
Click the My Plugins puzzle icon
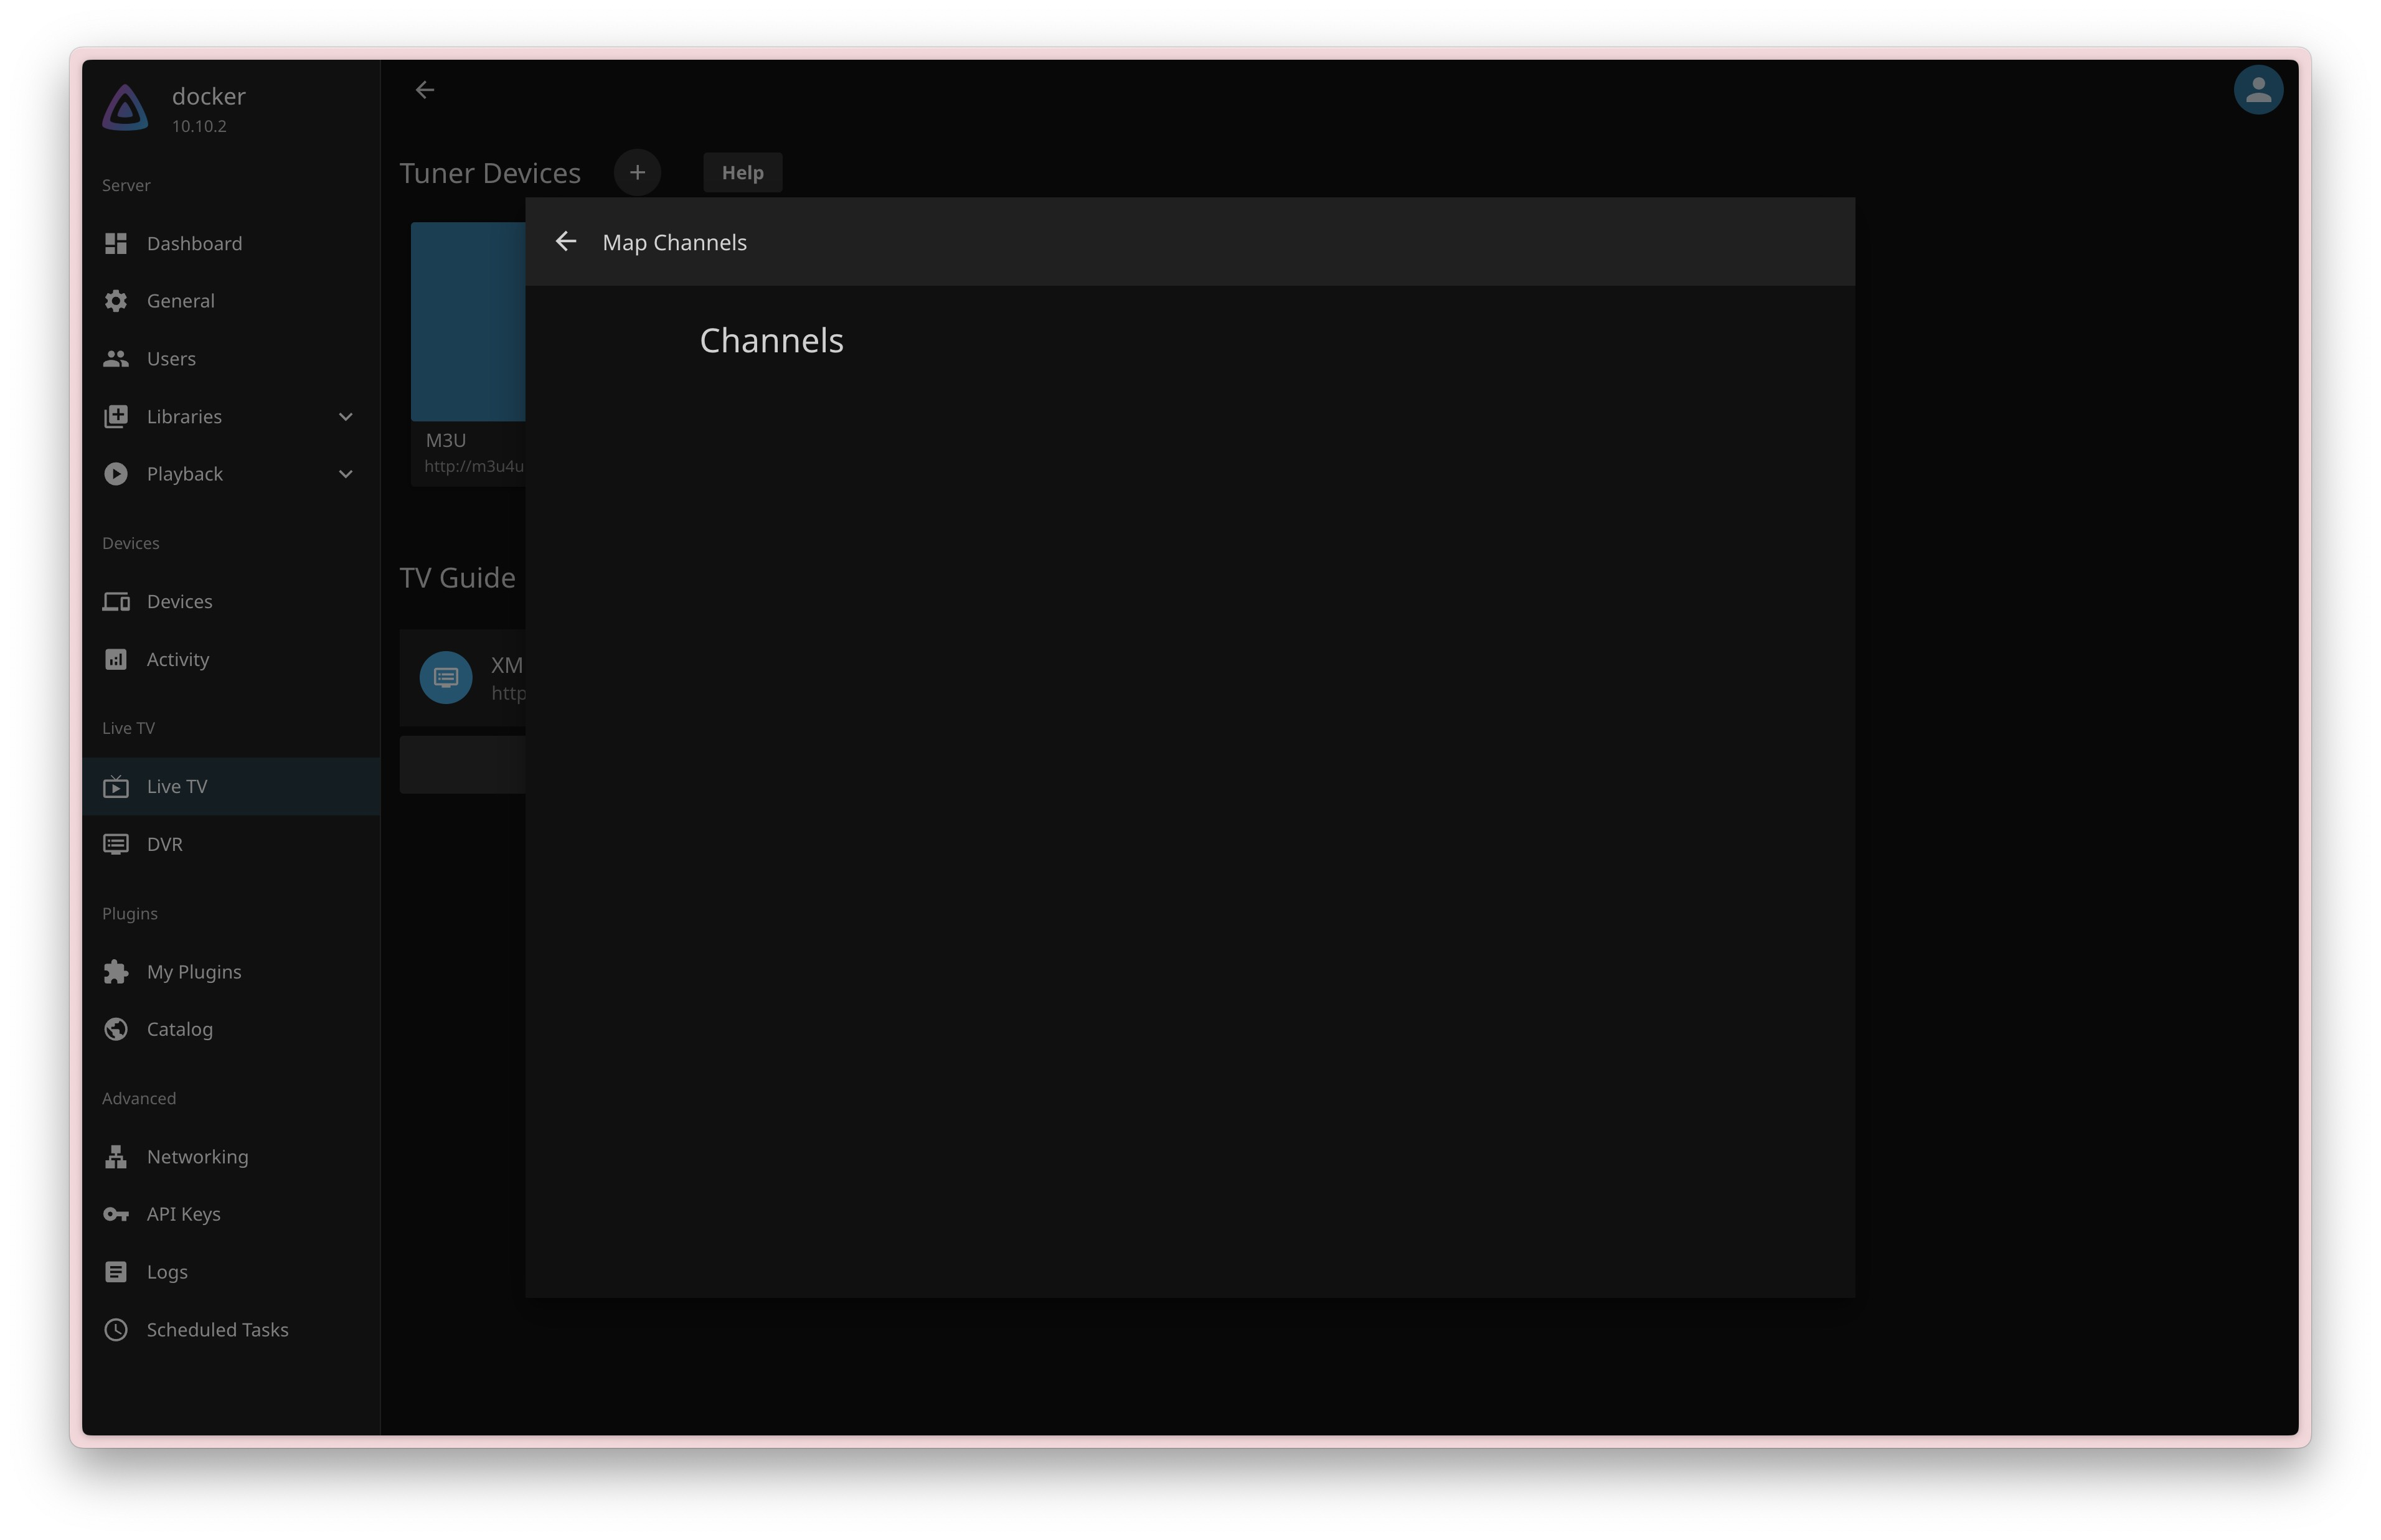click(x=116, y=972)
